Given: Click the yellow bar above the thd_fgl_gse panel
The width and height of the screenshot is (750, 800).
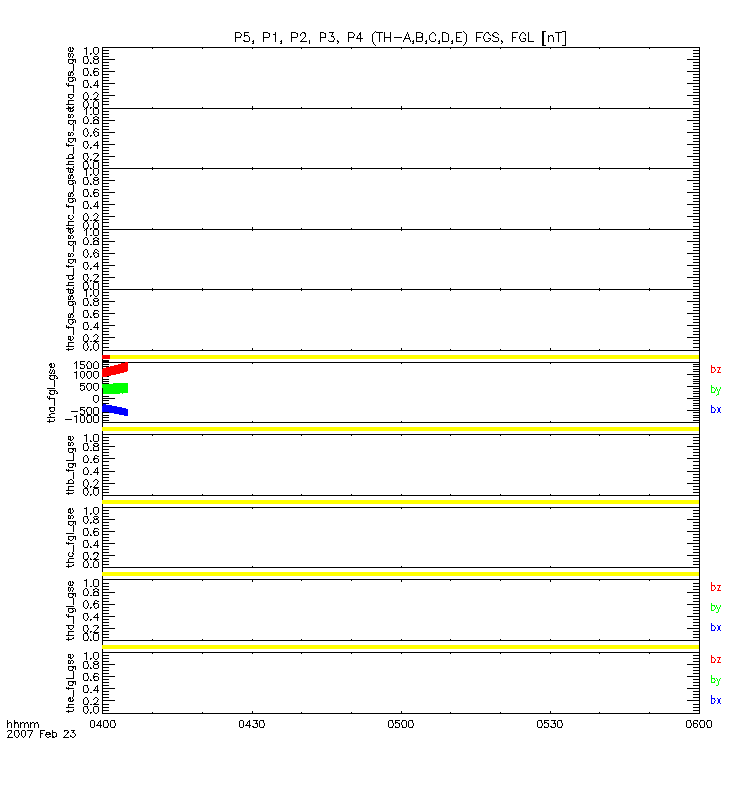Looking at the screenshot, I should [x=401, y=574].
